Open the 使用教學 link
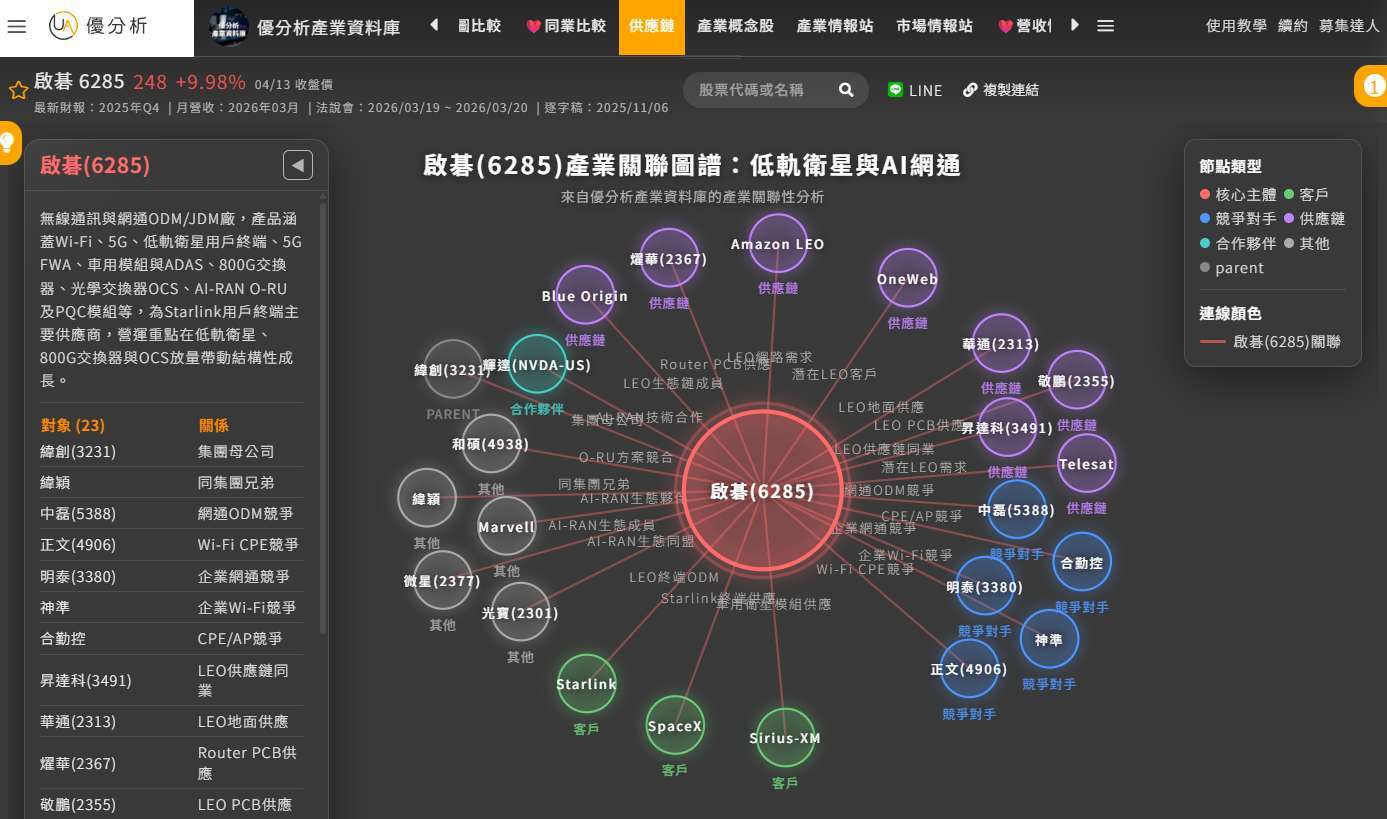The height and width of the screenshot is (819, 1387). click(x=1236, y=27)
